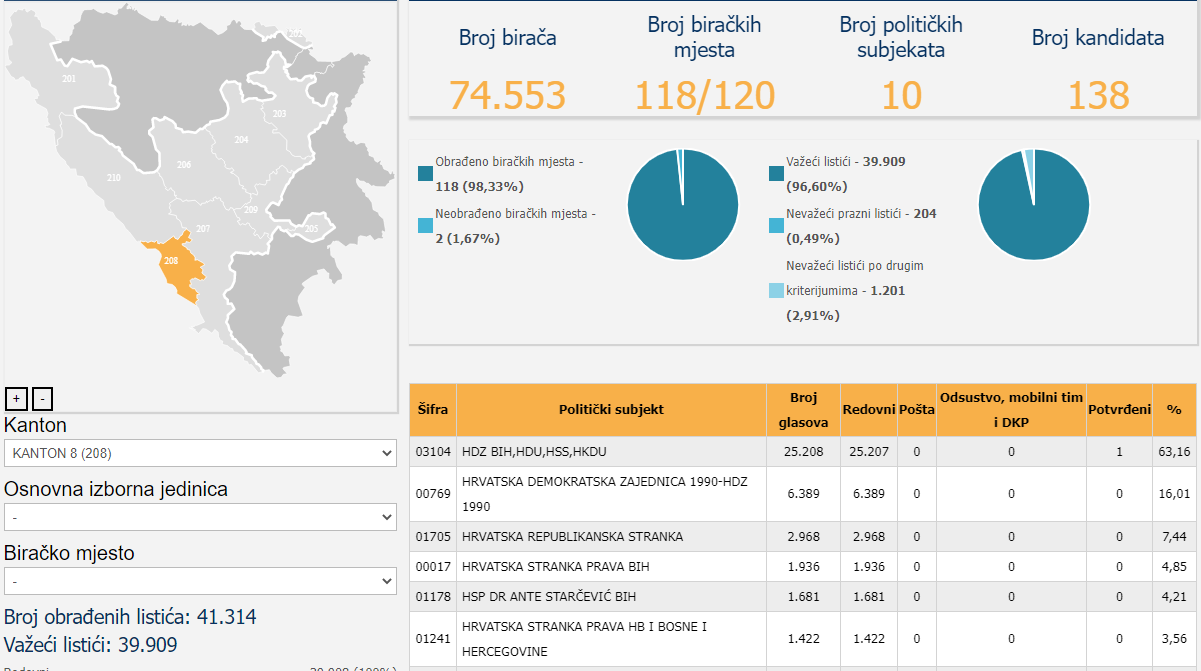Open the Kanton dropdown
Viewport: 1201px width, 671px height.
201,453
